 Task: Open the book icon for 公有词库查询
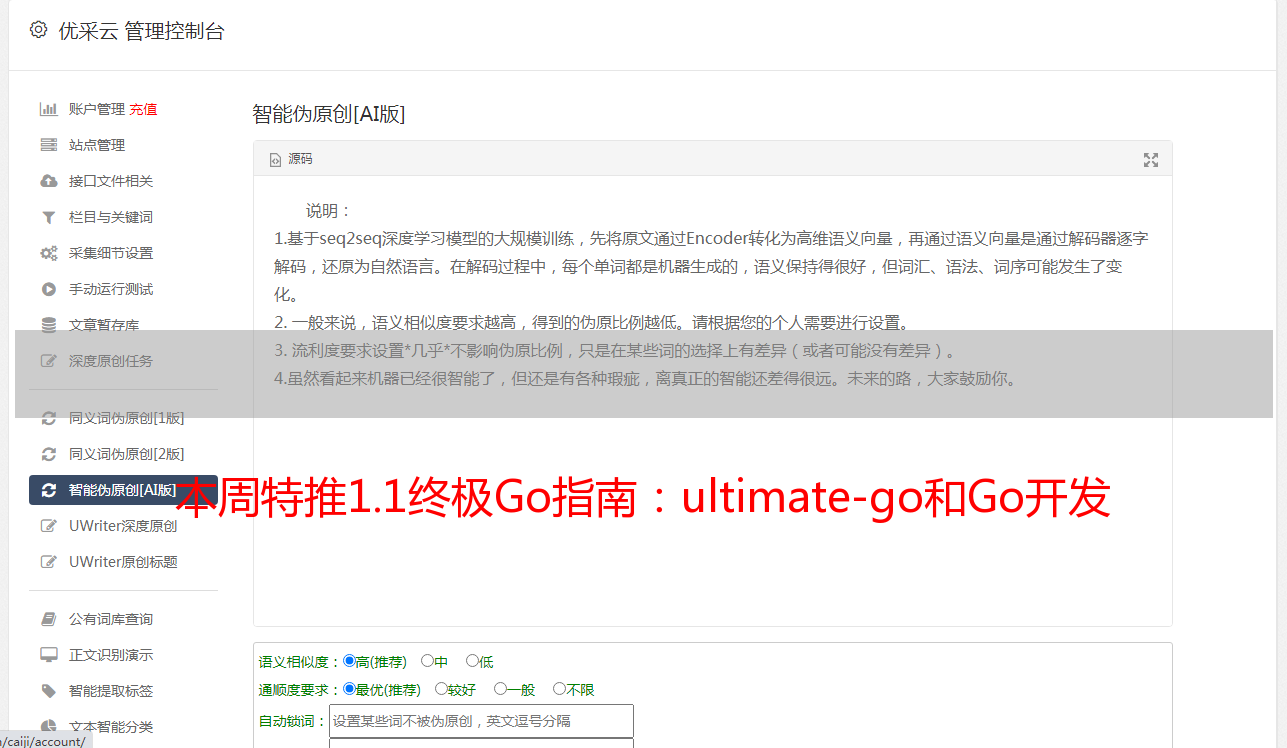[48, 619]
